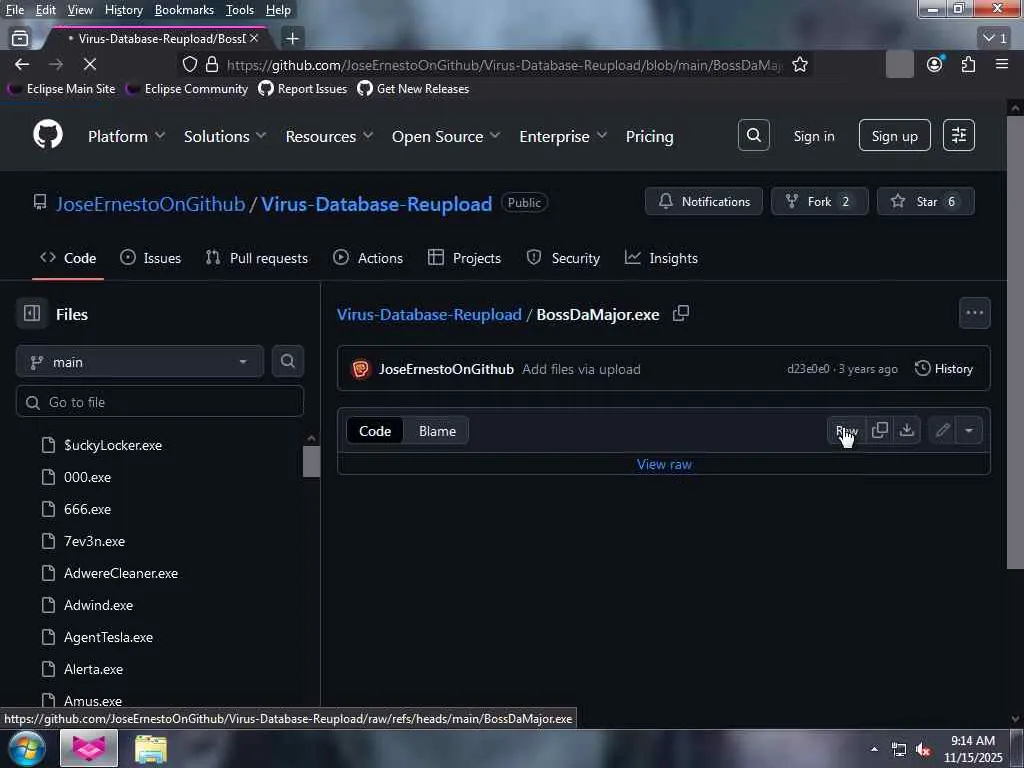Image resolution: width=1024 pixels, height=768 pixels.
Task: Open the Insights repository tab
Action: [x=661, y=258]
